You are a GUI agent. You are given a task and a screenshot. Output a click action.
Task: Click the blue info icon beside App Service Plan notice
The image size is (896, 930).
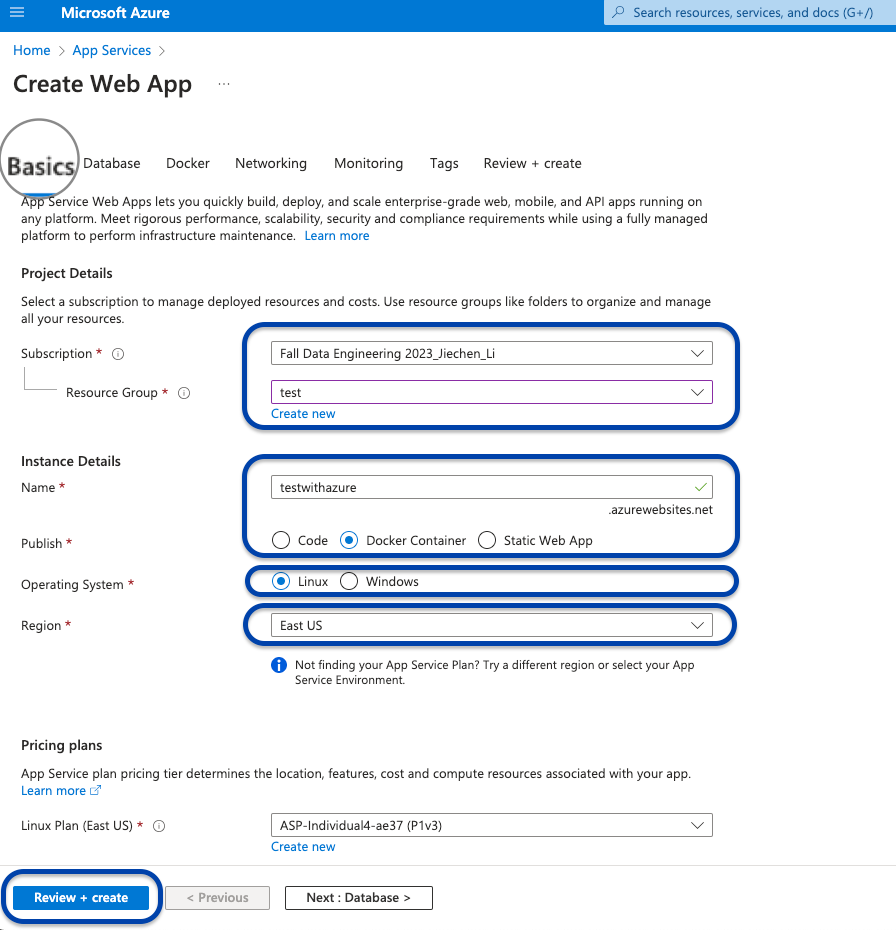pos(279,665)
